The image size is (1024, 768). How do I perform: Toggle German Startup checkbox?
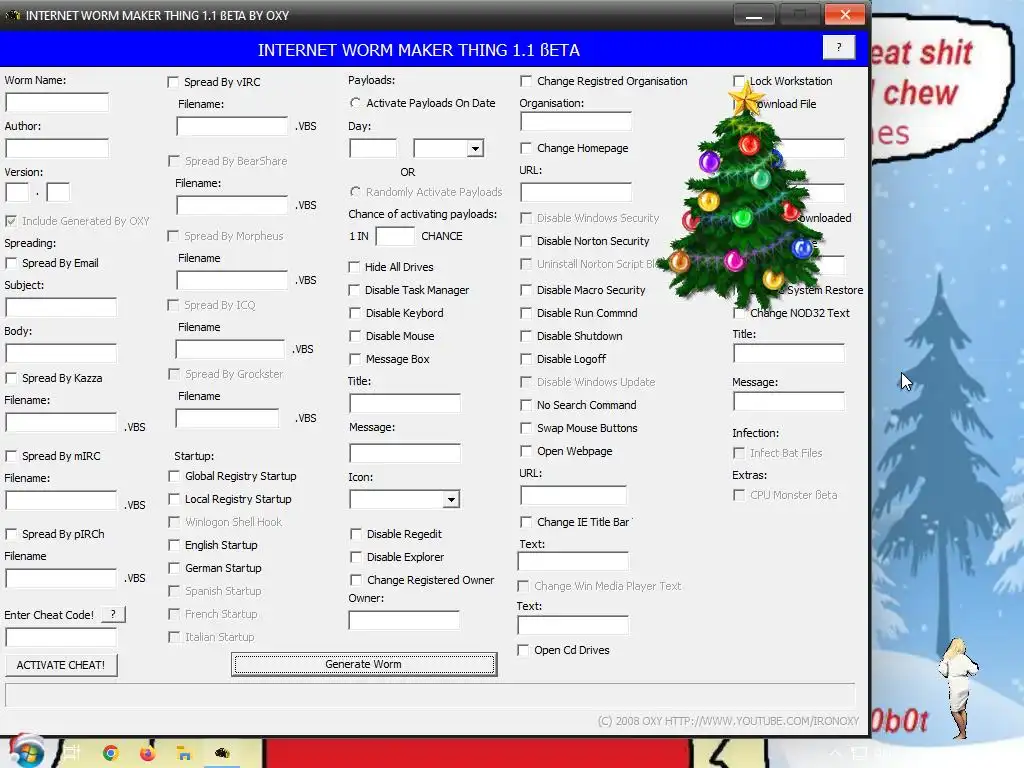tap(174, 568)
